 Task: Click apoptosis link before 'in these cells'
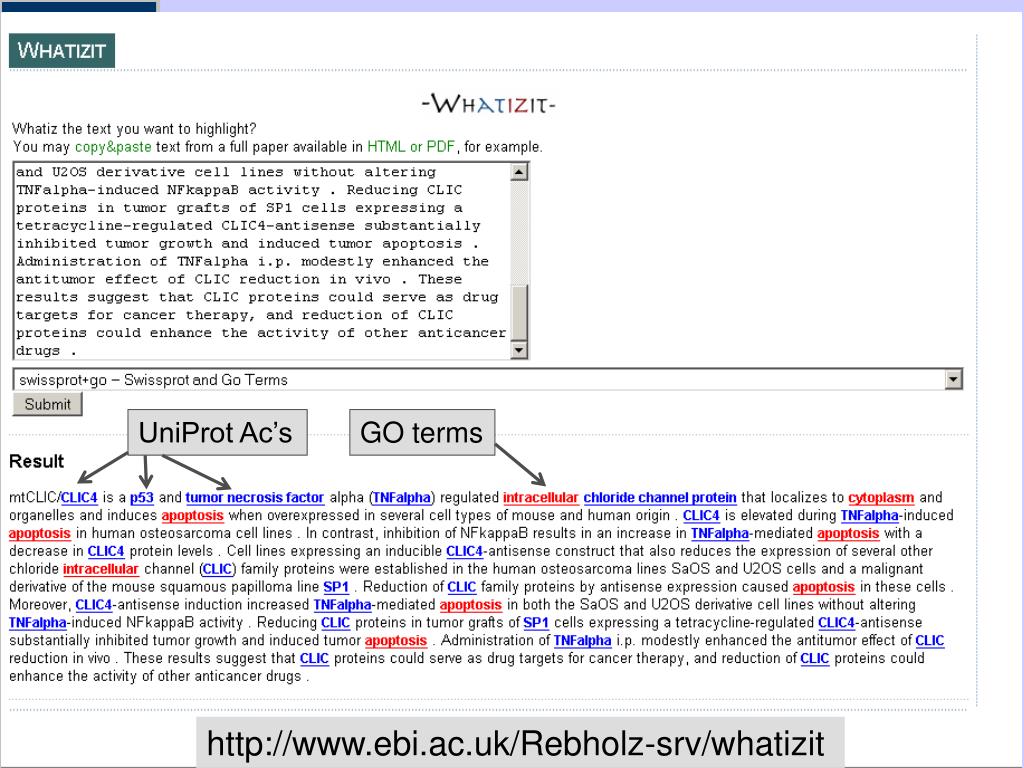coord(824,586)
